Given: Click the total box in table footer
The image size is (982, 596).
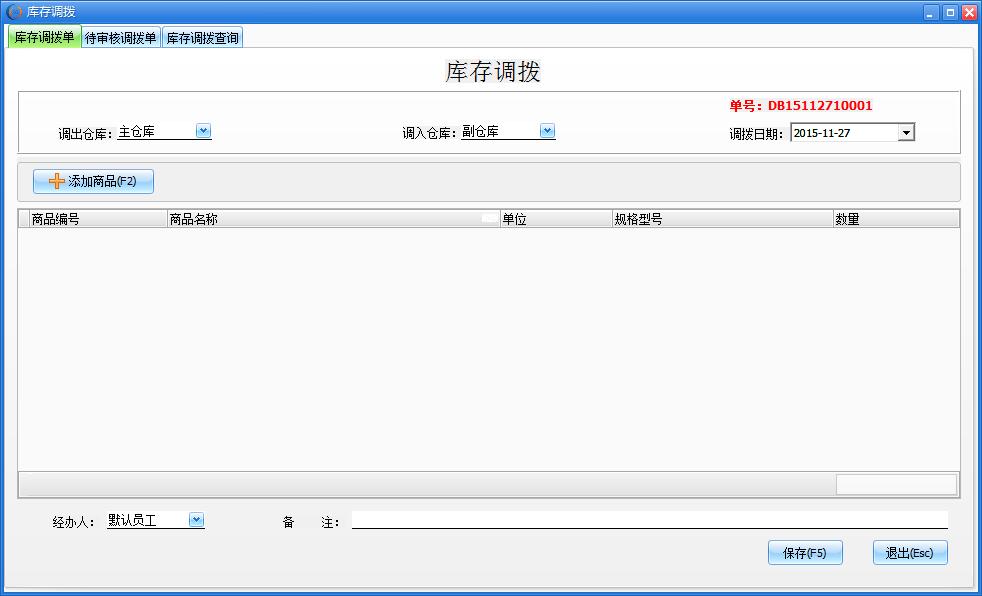Looking at the screenshot, I should pos(896,485).
